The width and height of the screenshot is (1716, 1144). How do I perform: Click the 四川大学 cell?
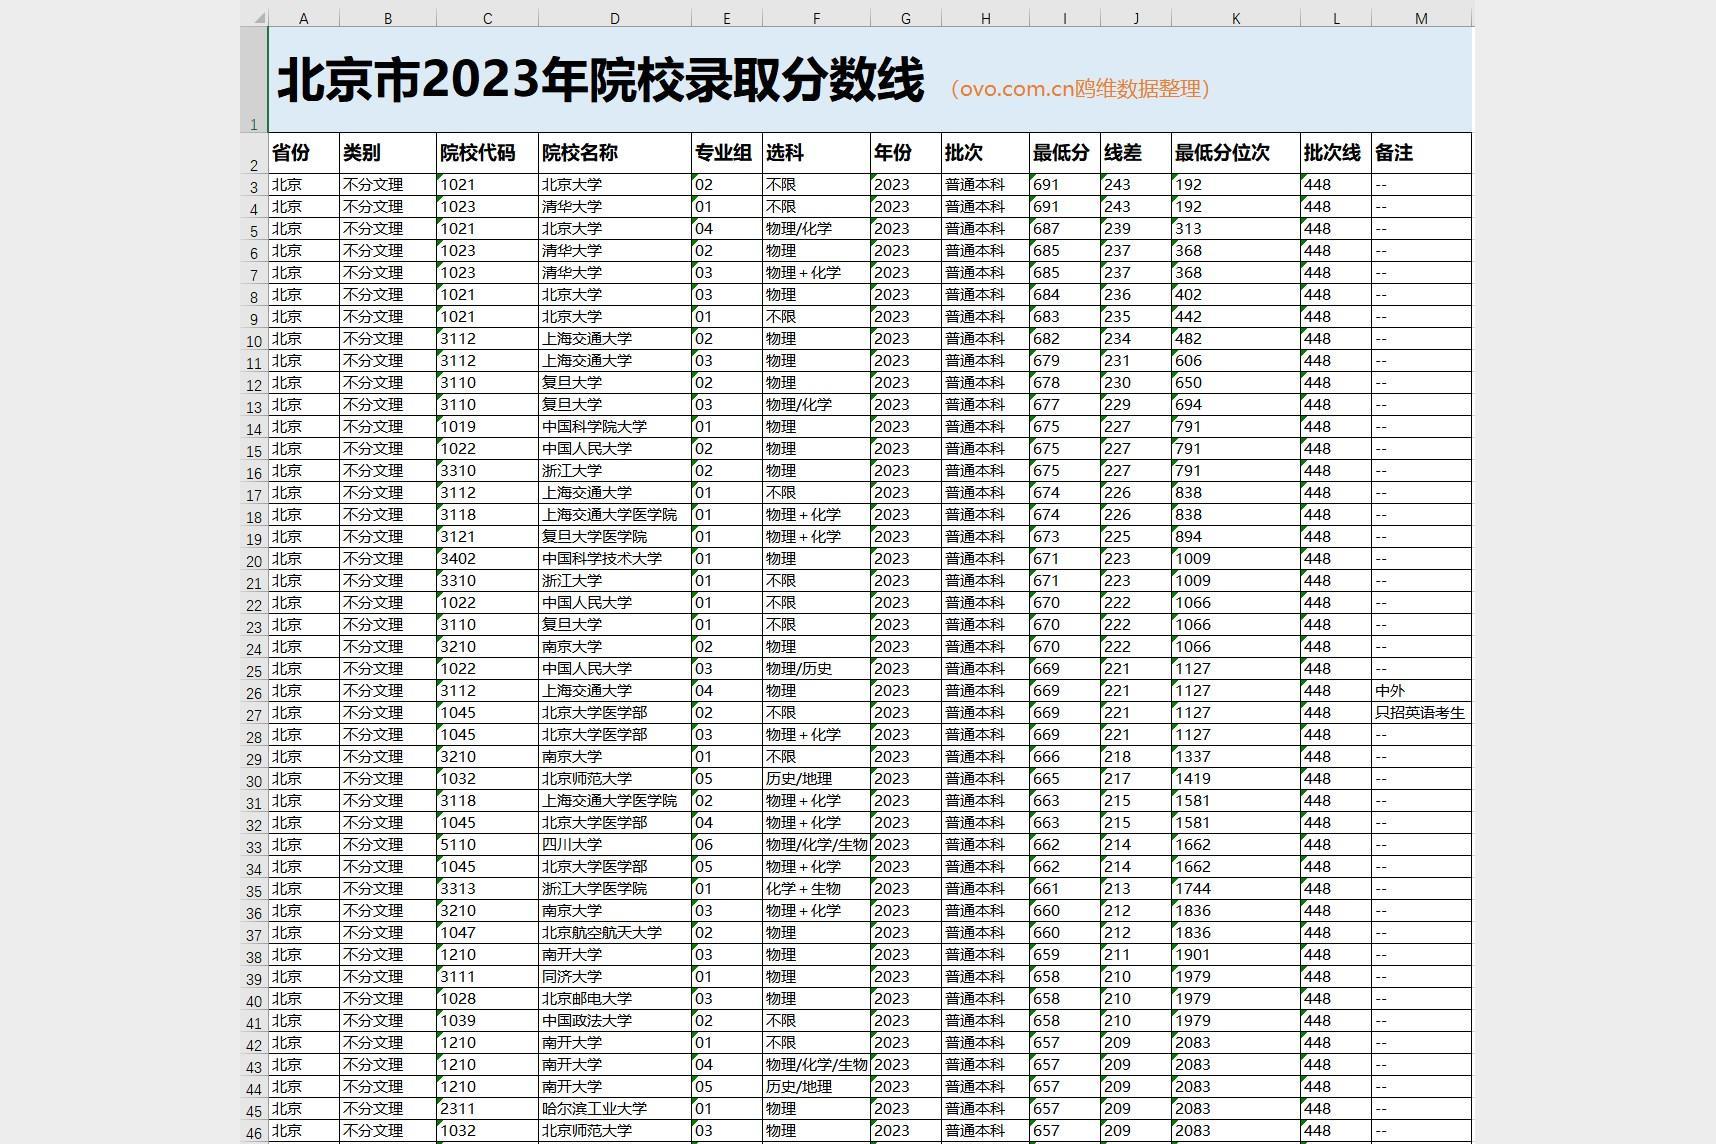pyautogui.click(x=615, y=845)
